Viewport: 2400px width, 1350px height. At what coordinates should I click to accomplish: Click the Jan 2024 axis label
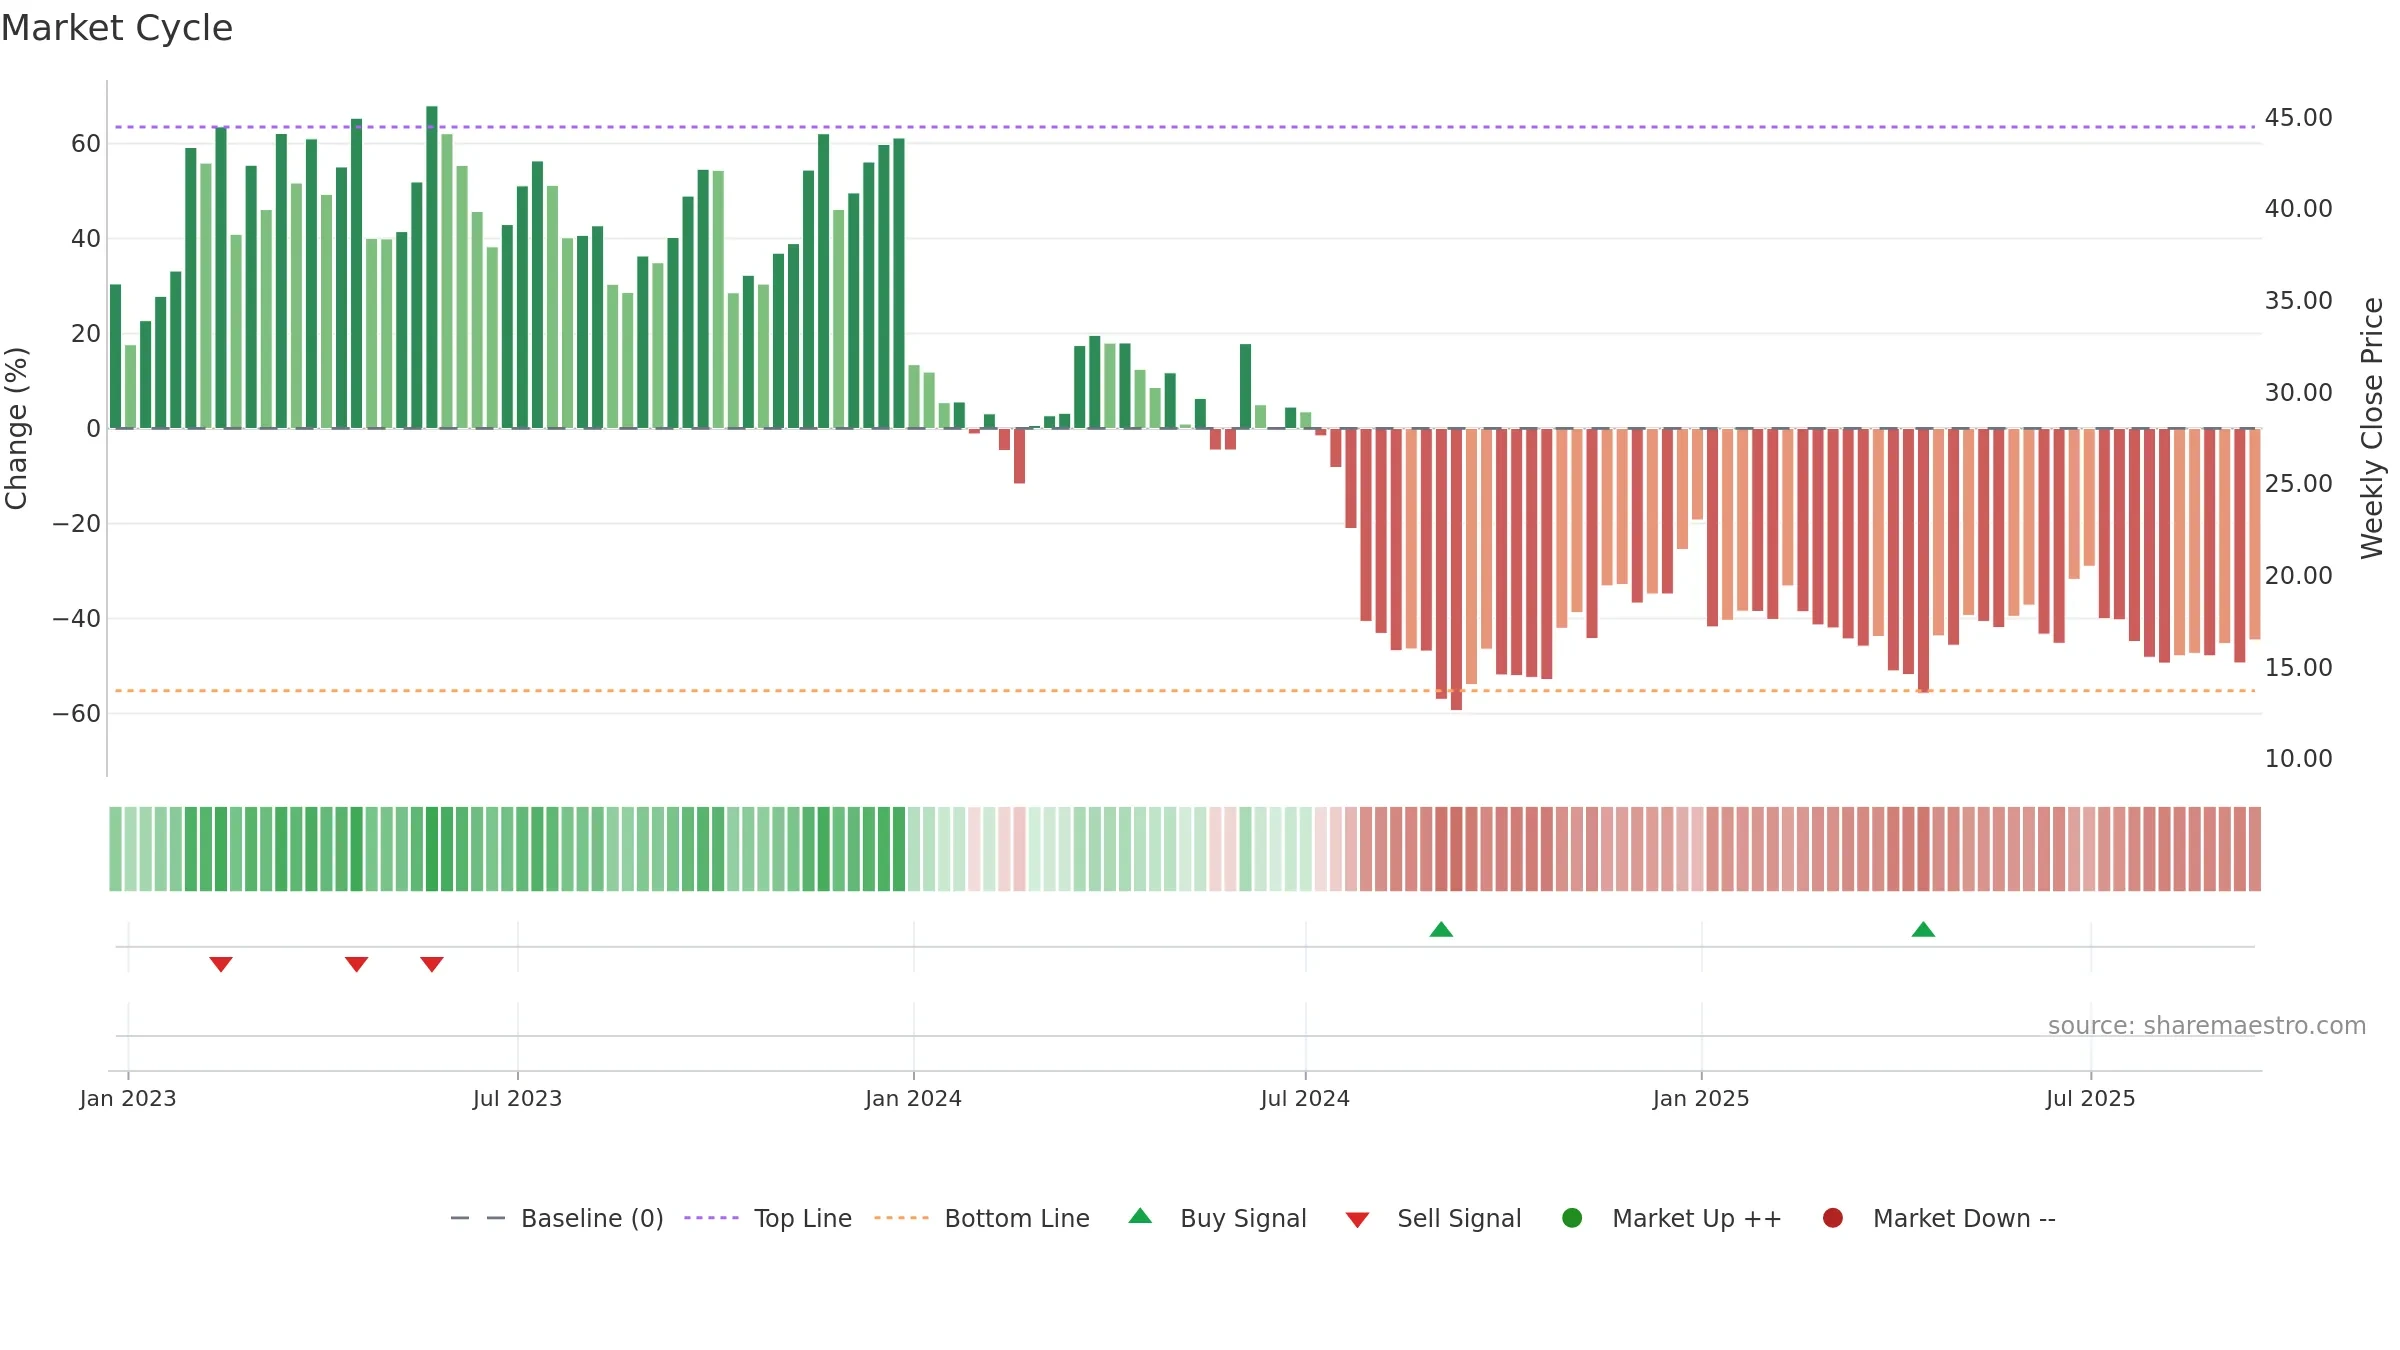pos(914,1099)
